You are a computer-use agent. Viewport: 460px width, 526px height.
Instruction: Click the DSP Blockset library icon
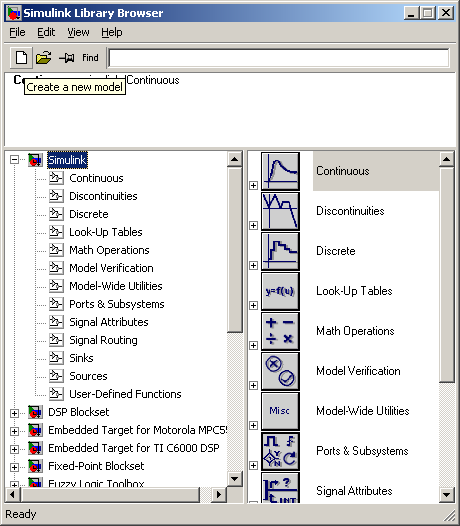pyautogui.click(x=35, y=412)
